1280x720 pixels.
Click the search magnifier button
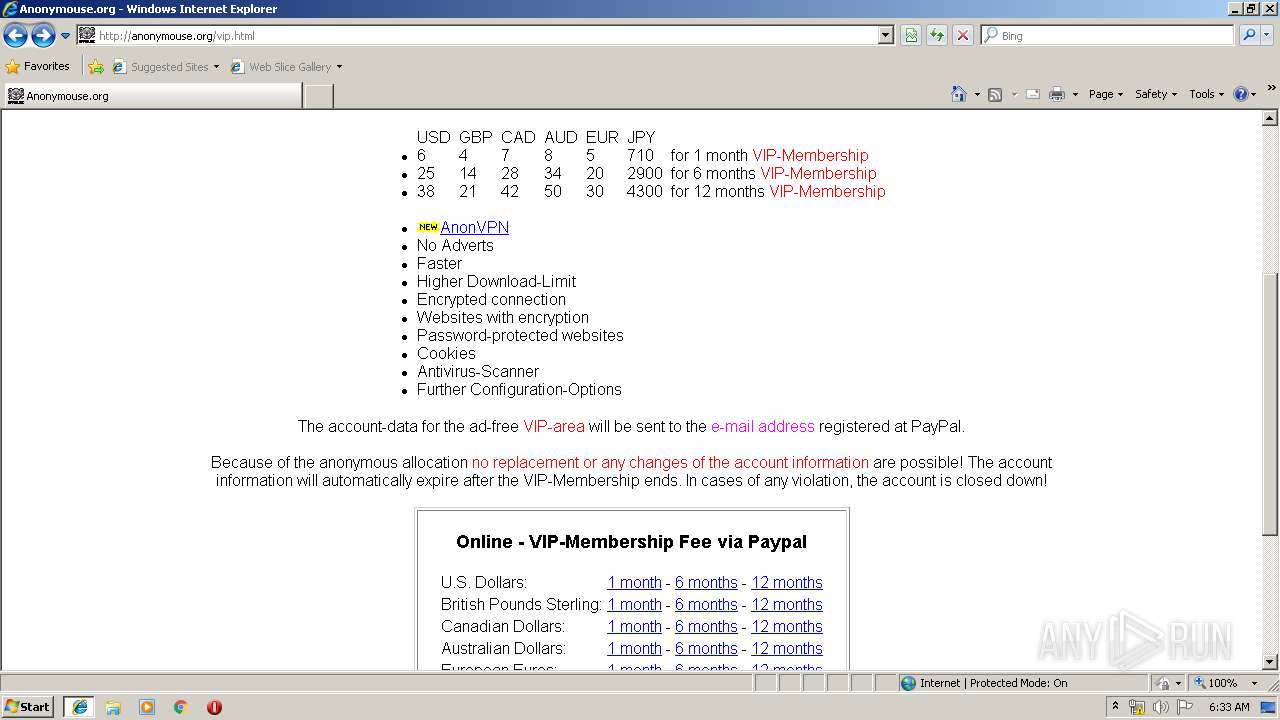1248,35
